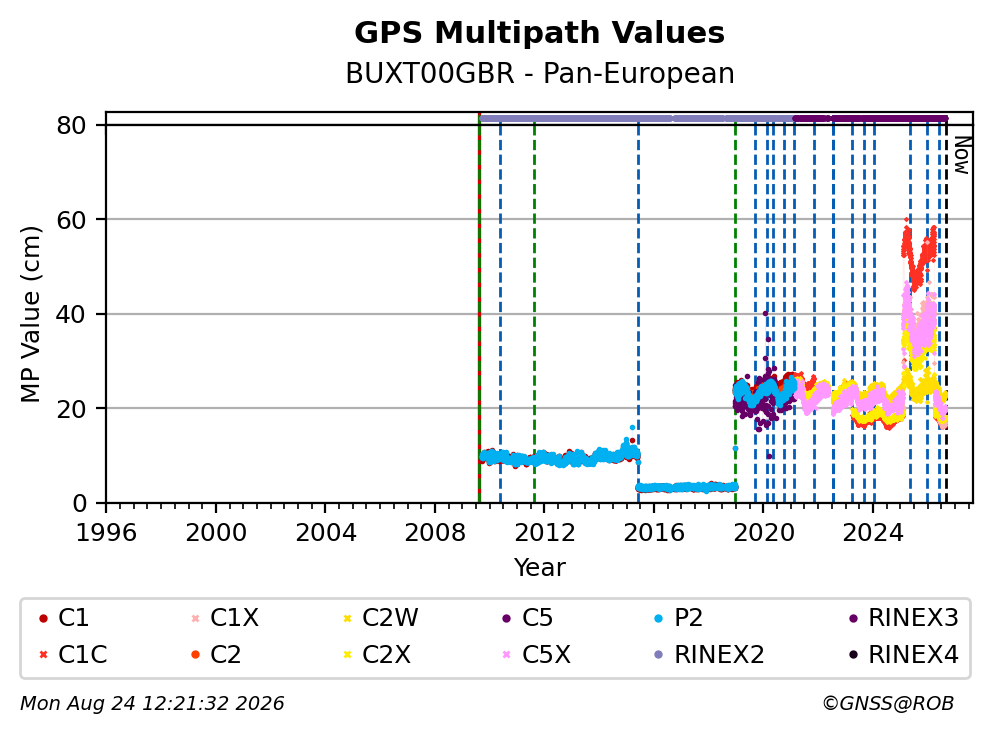The width and height of the screenshot is (992, 734).
Task: Select the P2 blue legend entry
Action: point(678,618)
